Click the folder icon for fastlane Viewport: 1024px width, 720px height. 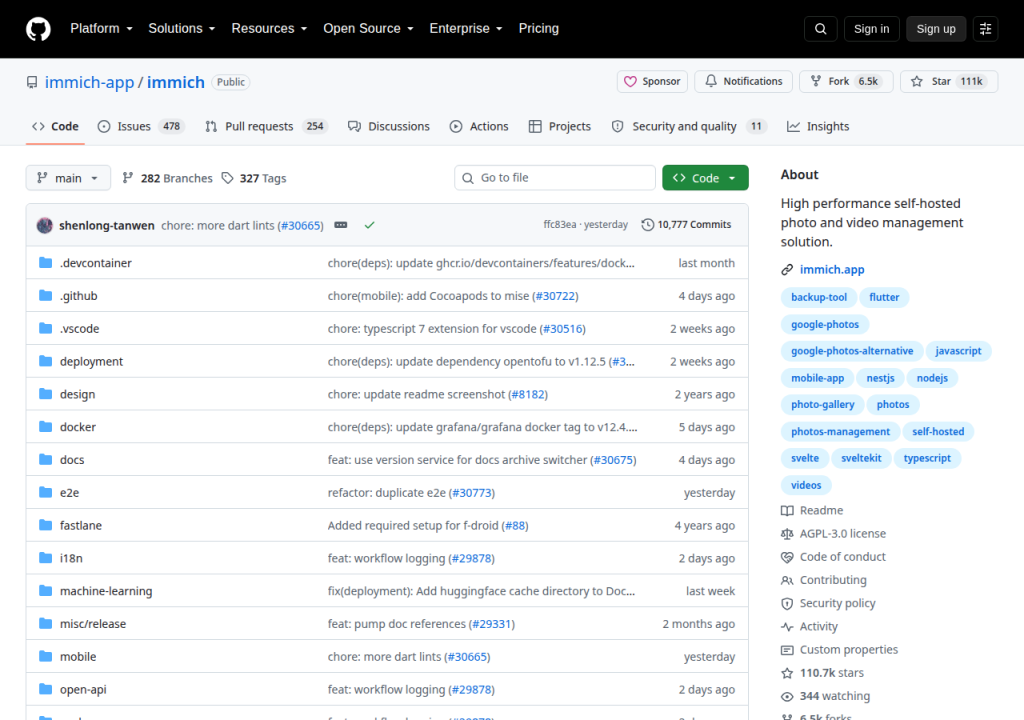(x=45, y=525)
